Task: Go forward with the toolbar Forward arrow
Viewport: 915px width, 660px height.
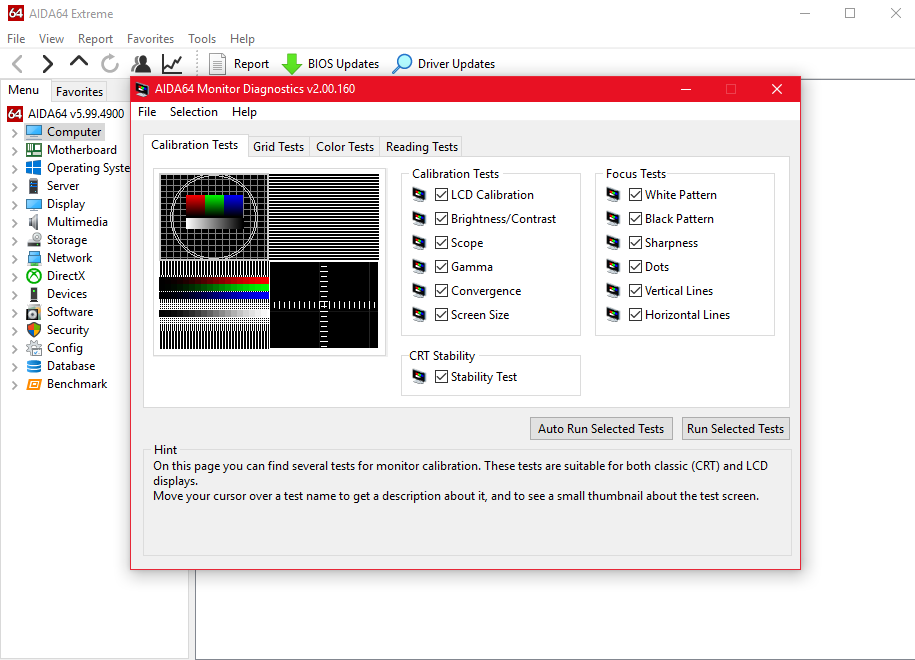Action: [x=47, y=64]
